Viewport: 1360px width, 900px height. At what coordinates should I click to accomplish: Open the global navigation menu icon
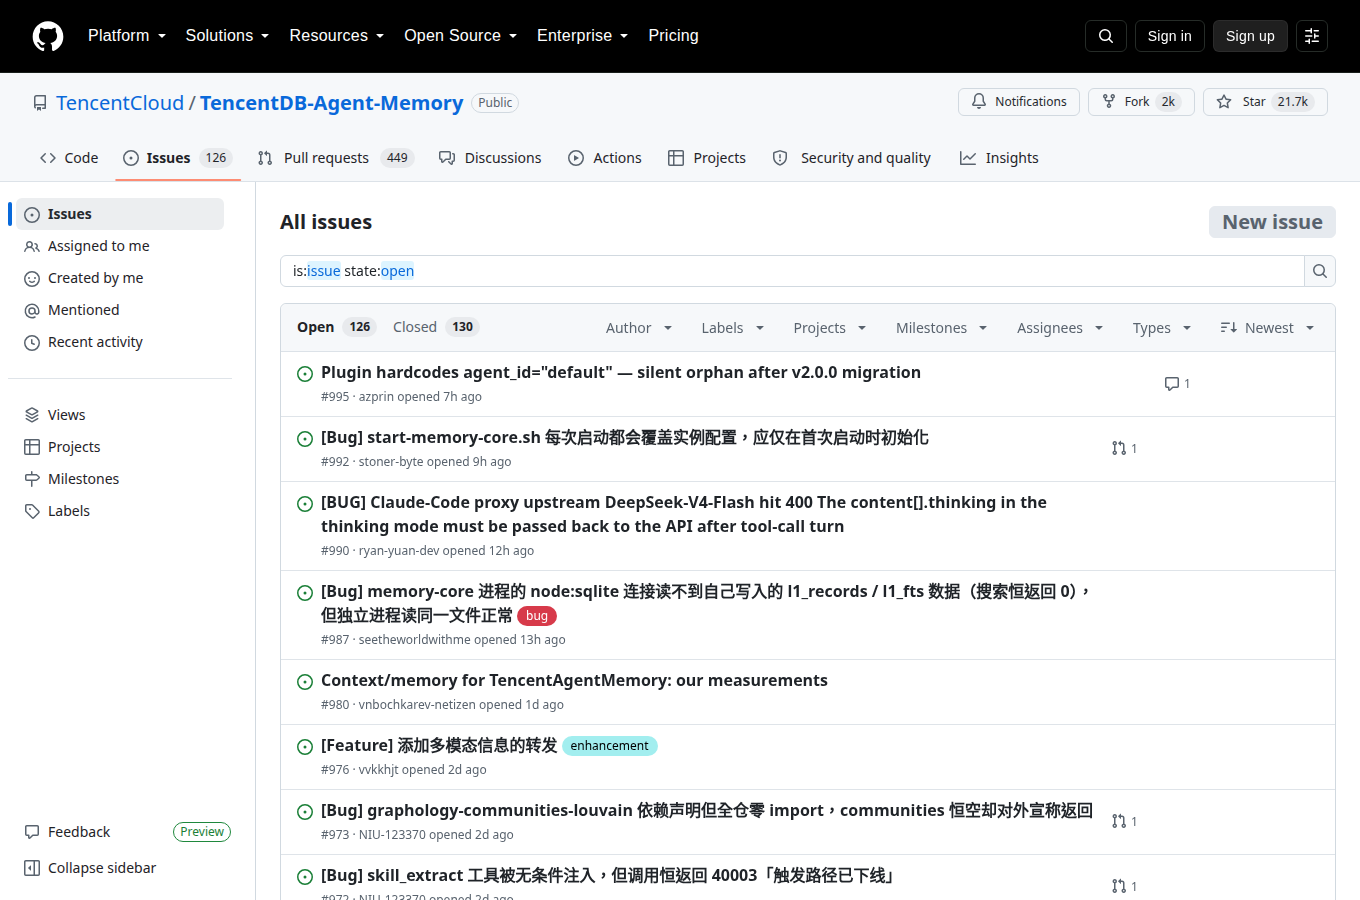[x=1312, y=36]
